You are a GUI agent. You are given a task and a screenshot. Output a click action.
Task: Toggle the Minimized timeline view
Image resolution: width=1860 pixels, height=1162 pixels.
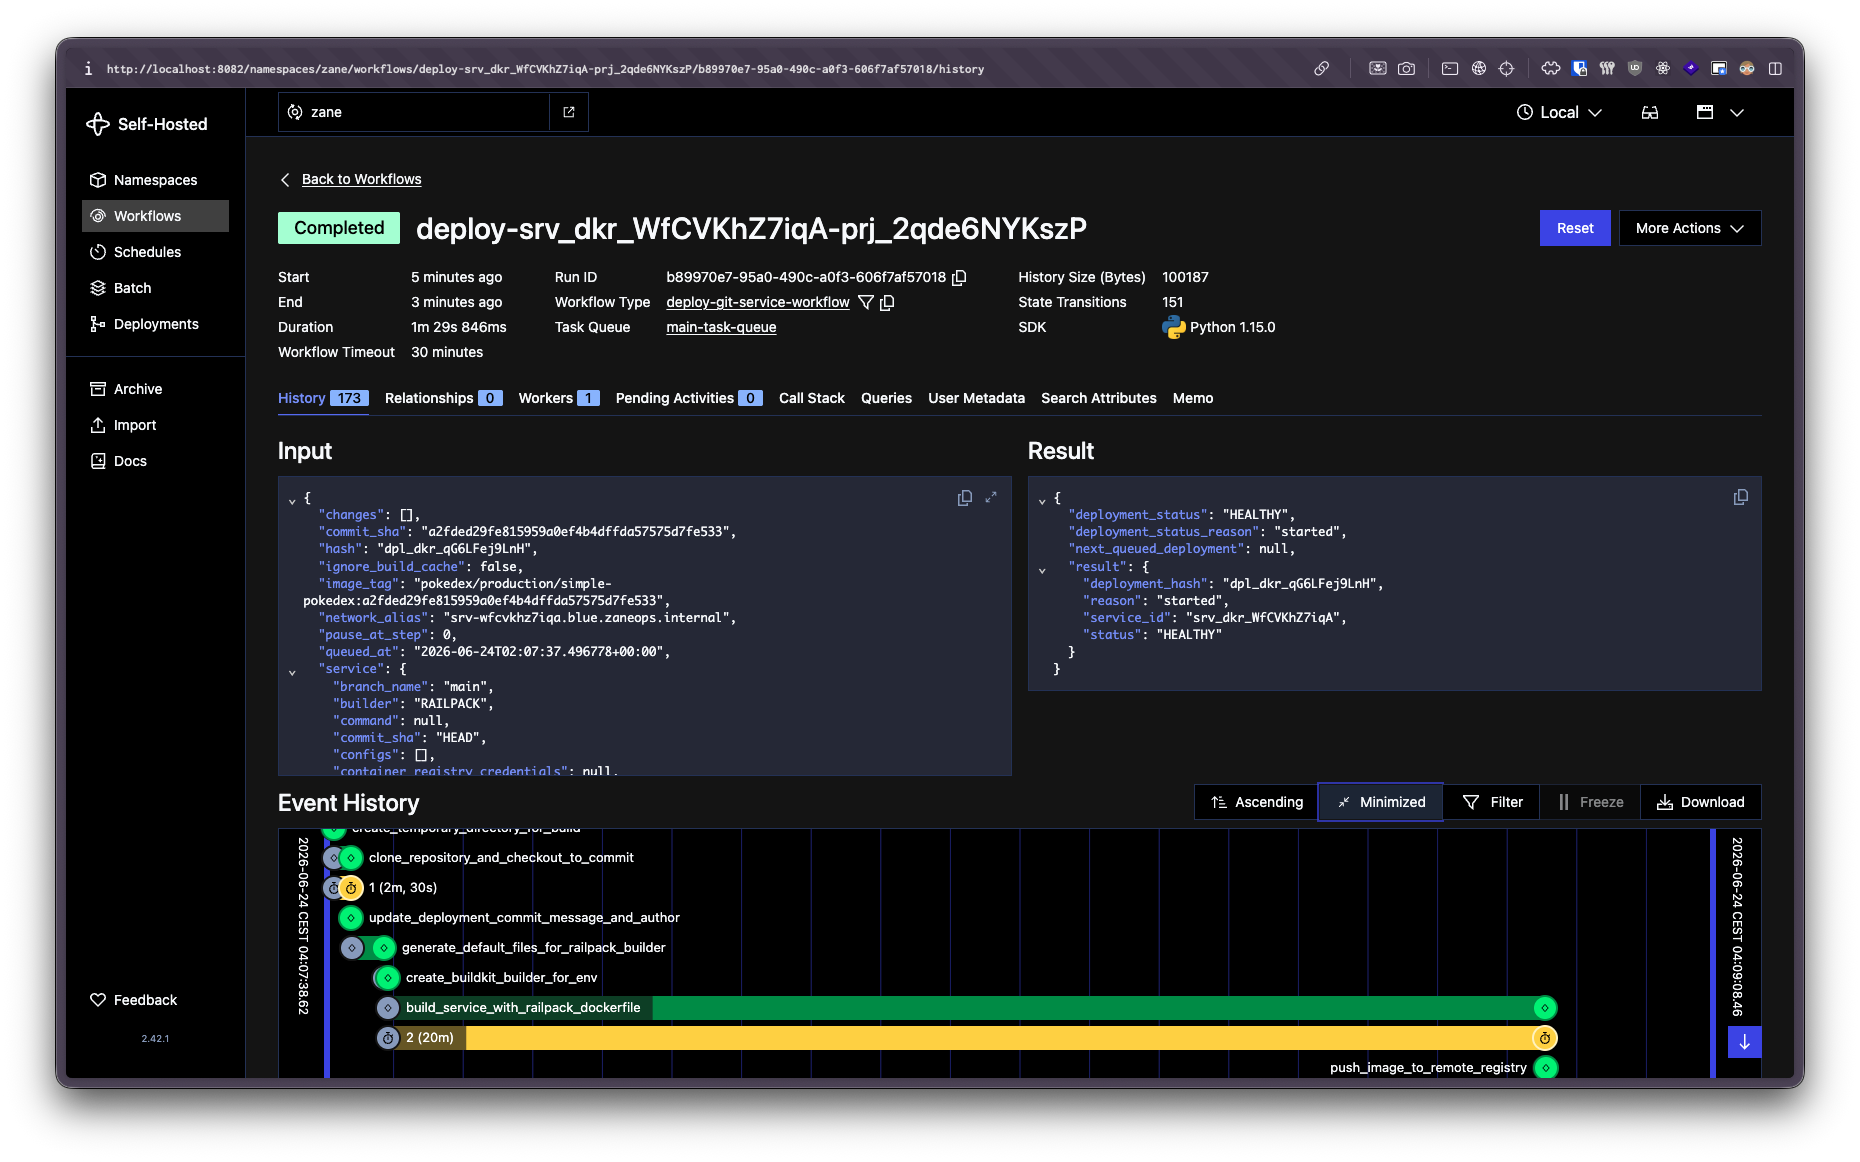point(1380,802)
